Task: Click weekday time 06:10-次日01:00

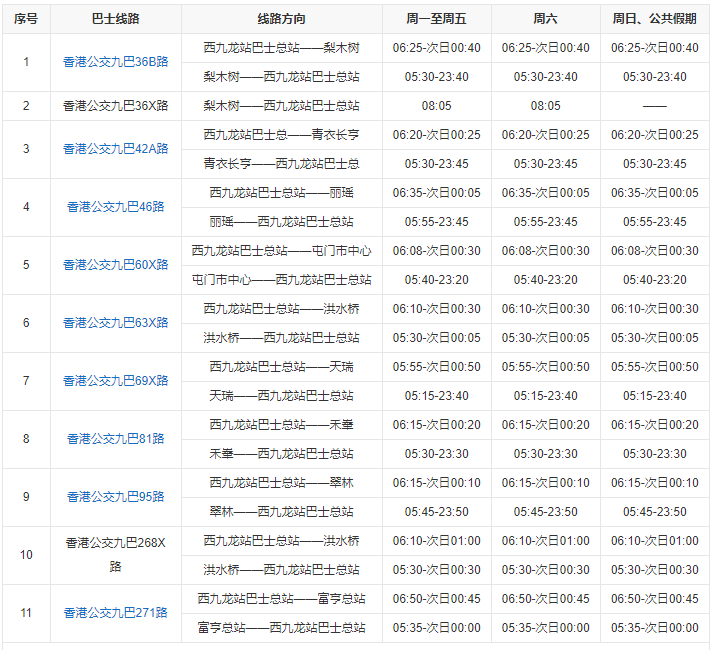Action: (437, 541)
